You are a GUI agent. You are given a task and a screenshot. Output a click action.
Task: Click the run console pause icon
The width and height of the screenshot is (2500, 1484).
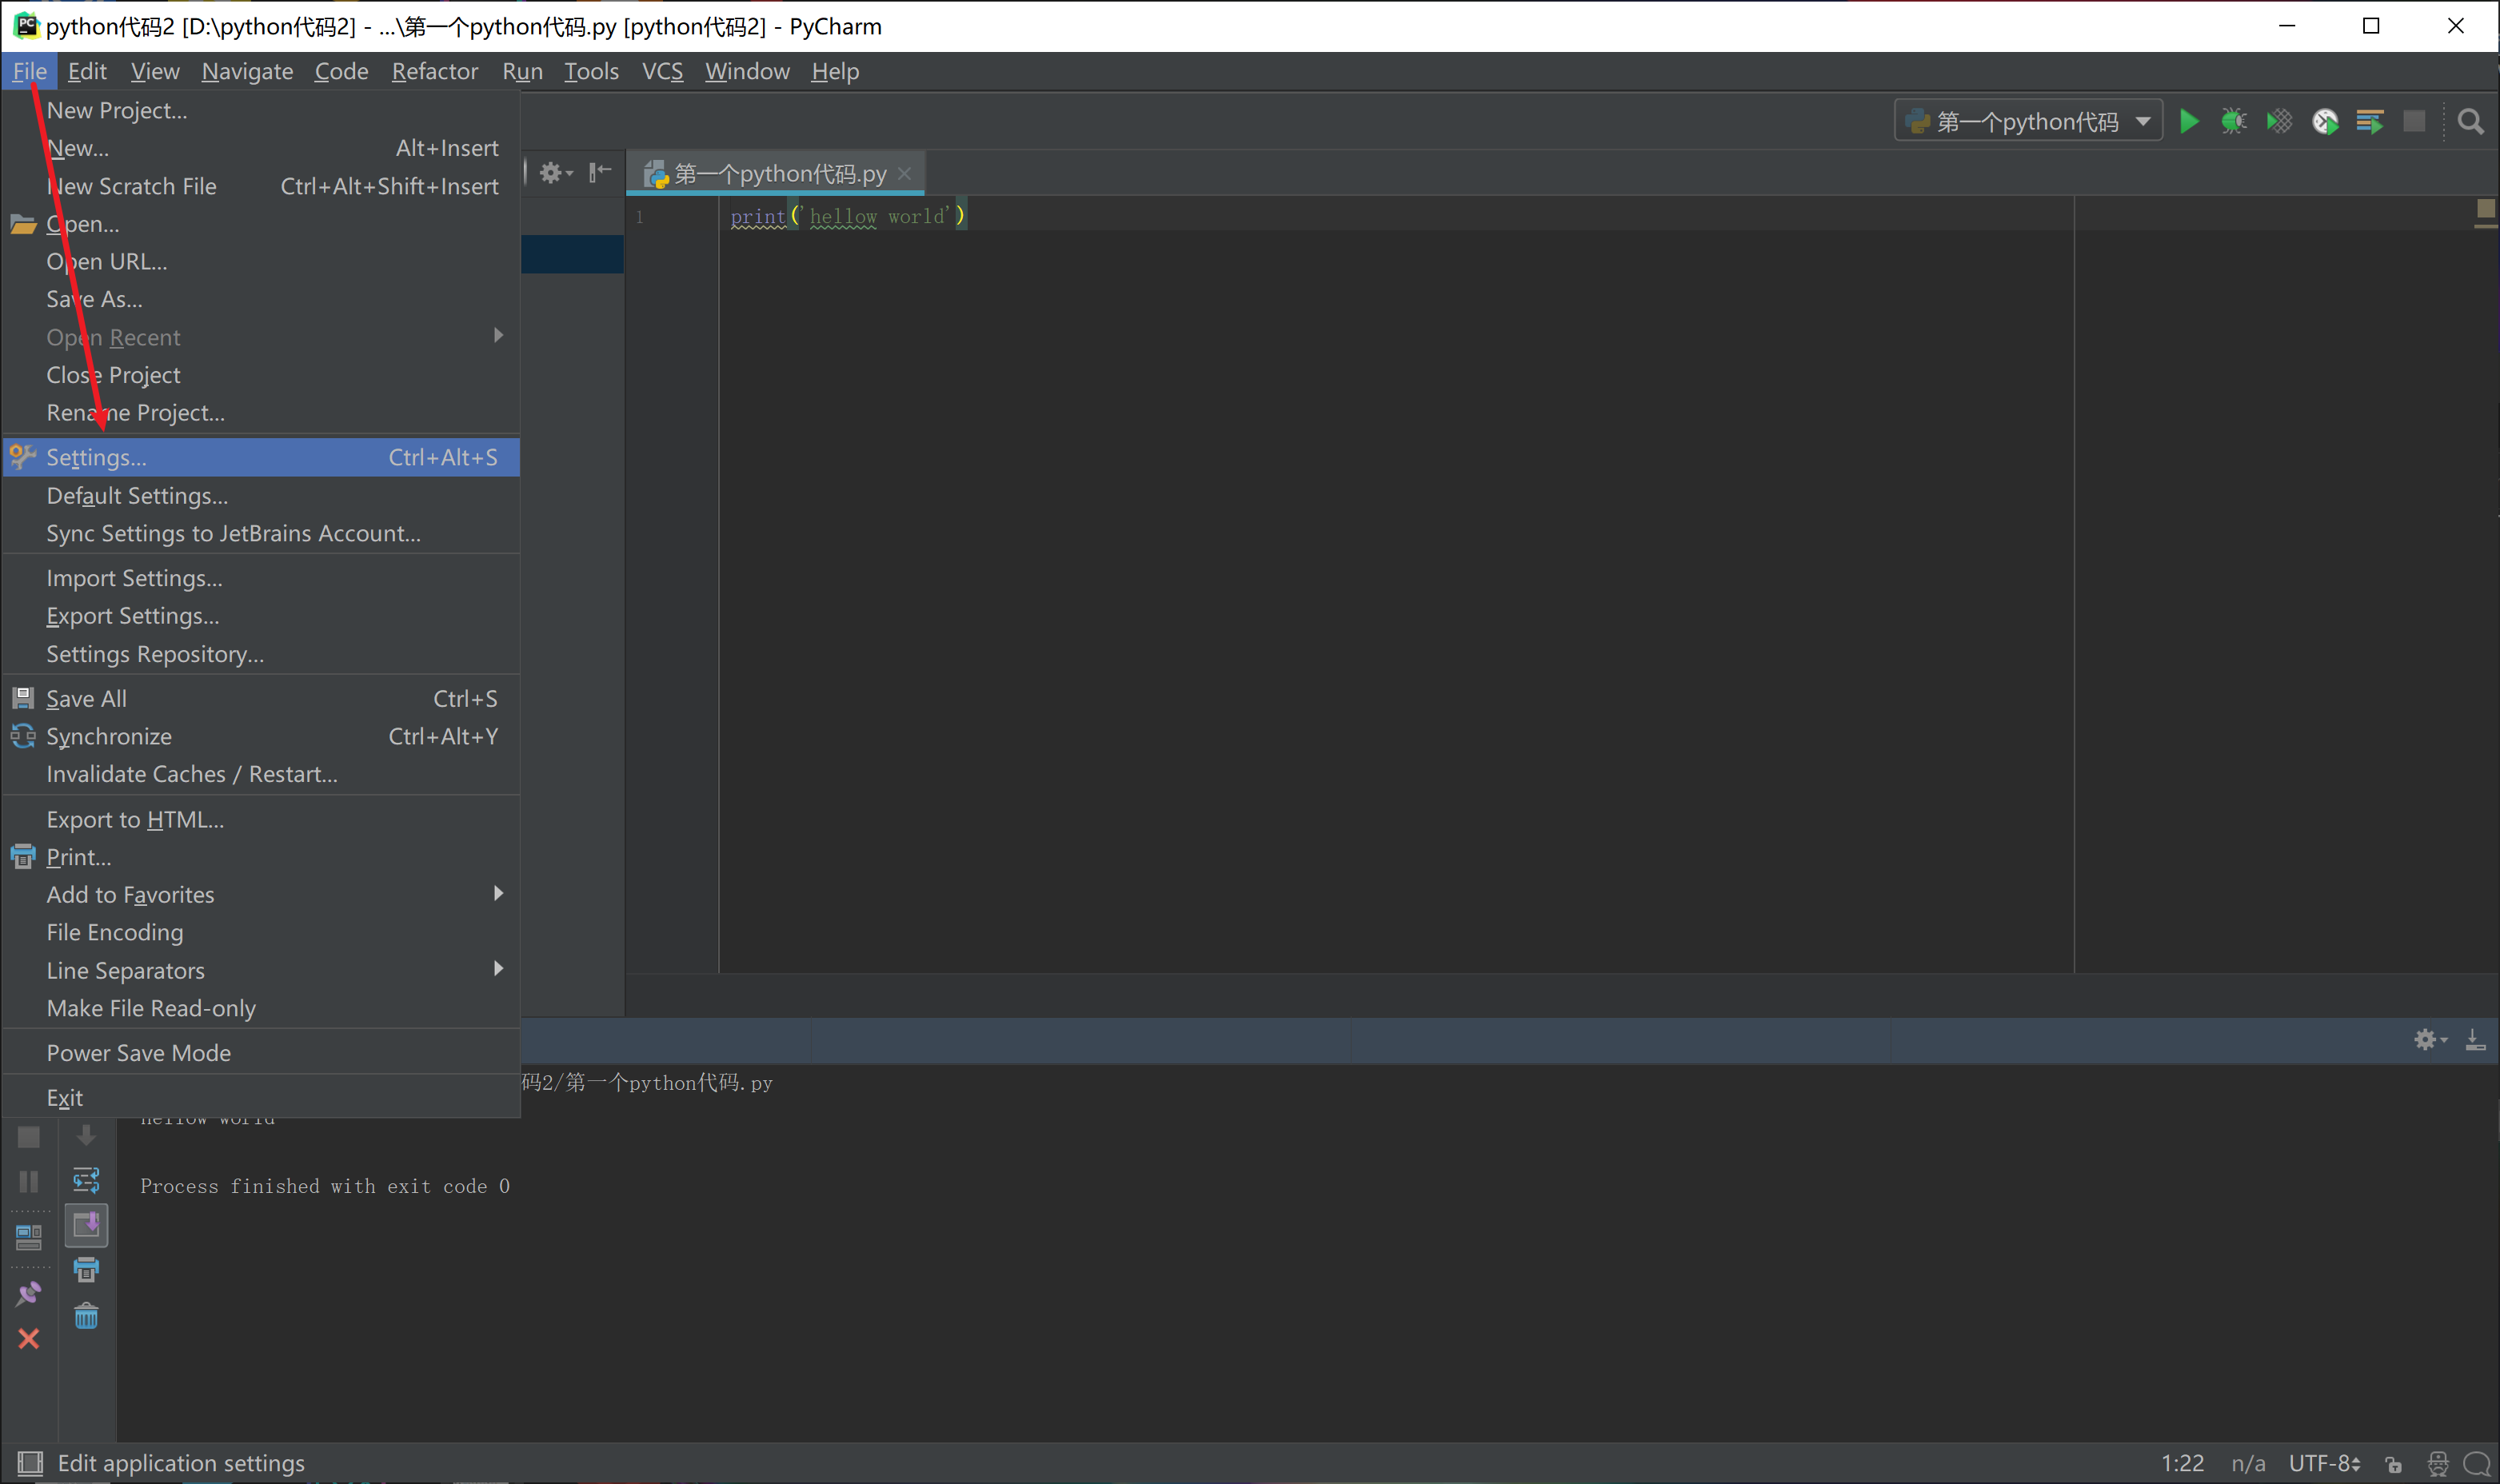click(x=29, y=1181)
